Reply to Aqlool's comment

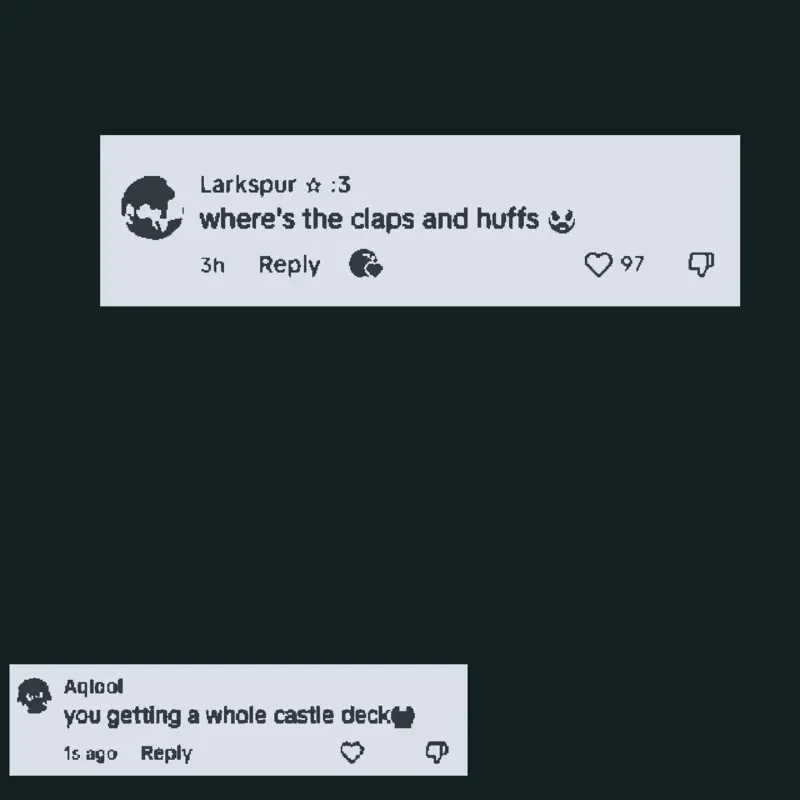pyautogui.click(x=166, y=754)
